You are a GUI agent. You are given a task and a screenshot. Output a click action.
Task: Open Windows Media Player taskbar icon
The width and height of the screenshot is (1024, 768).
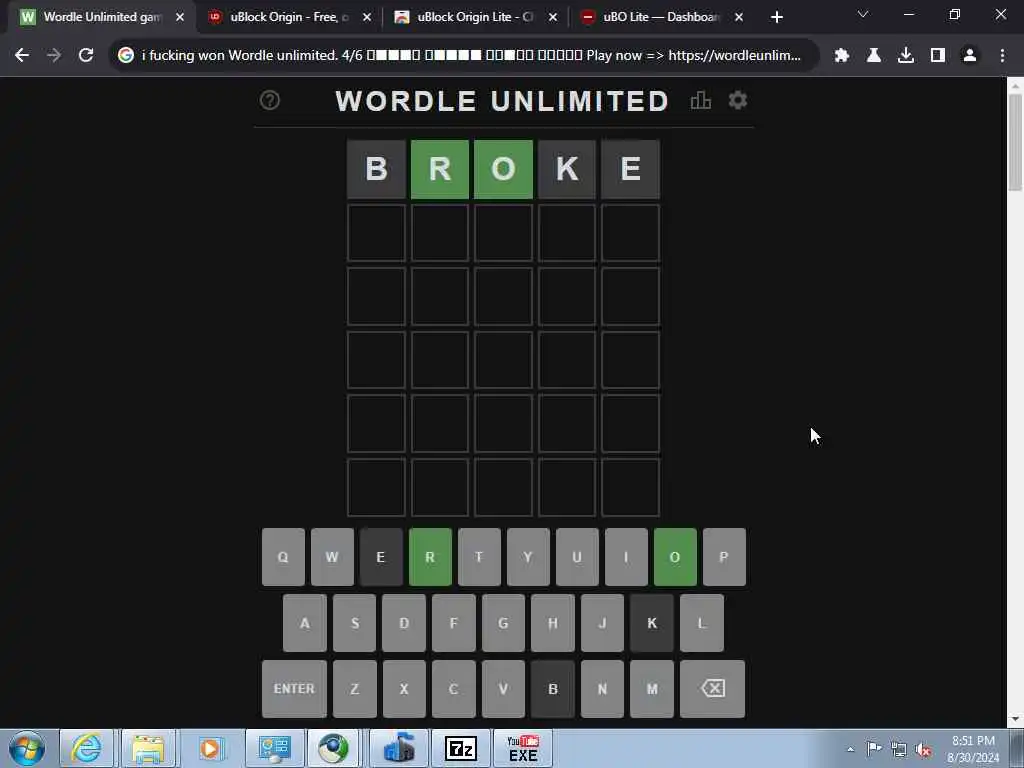(x=210, y=748)
